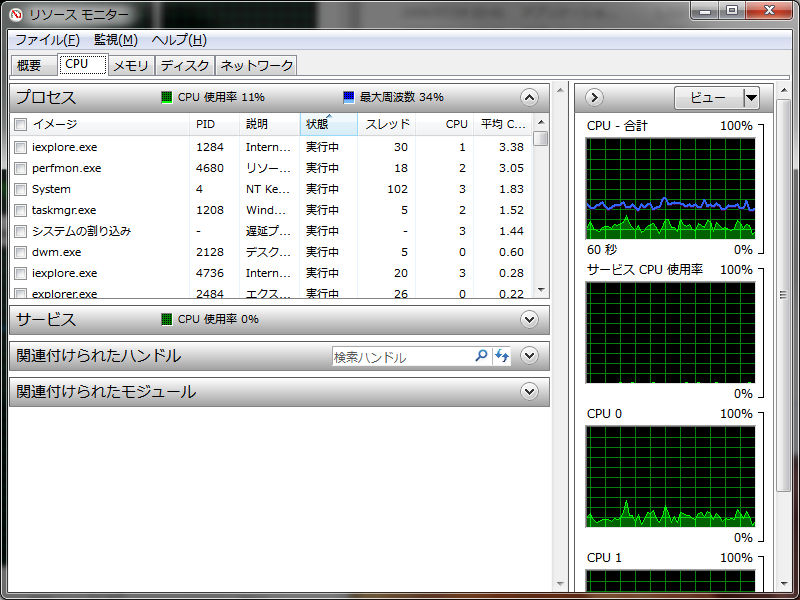Image resolution: width=800 pixels, height=600 pixels.
Task: Switch to the ネットワーク tab
Action: 256,65
